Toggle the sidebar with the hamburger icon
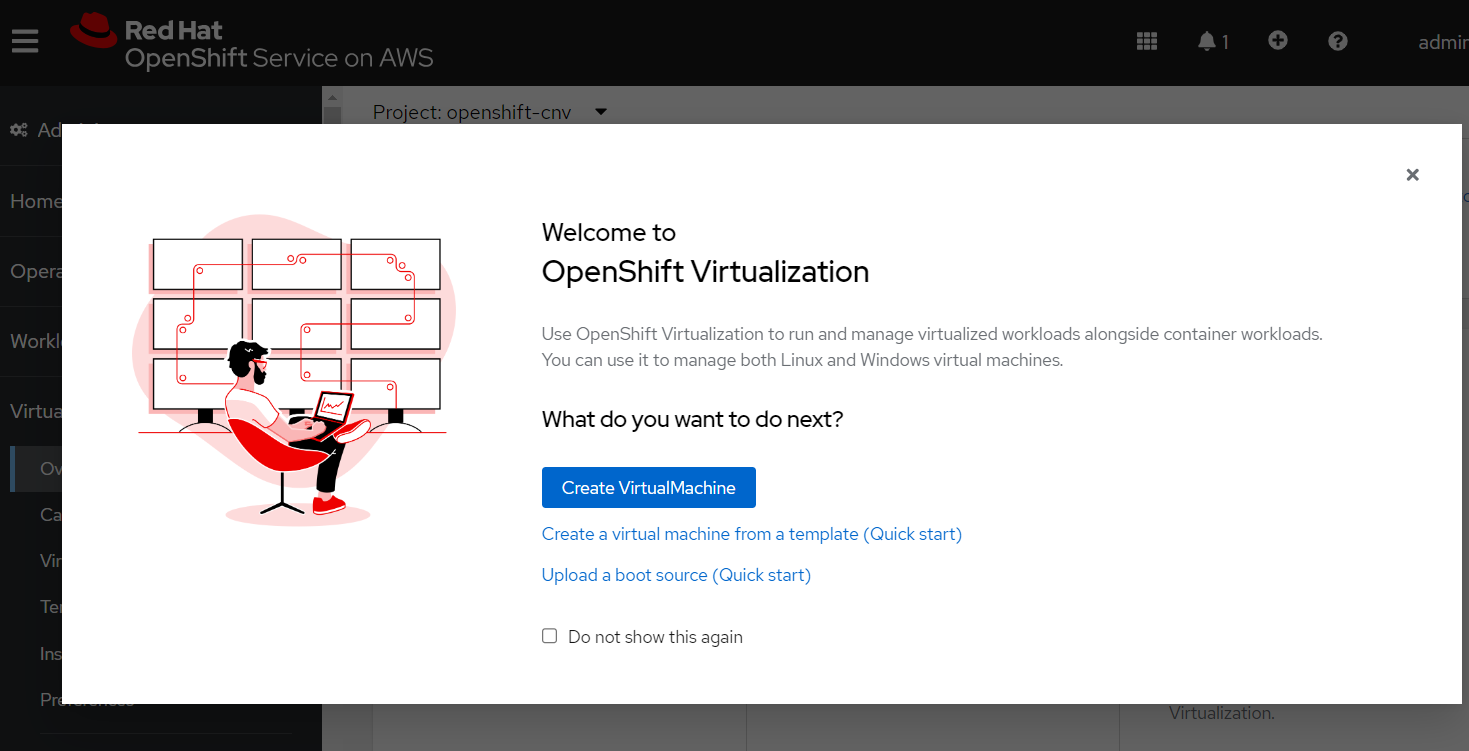 (26, 41)
